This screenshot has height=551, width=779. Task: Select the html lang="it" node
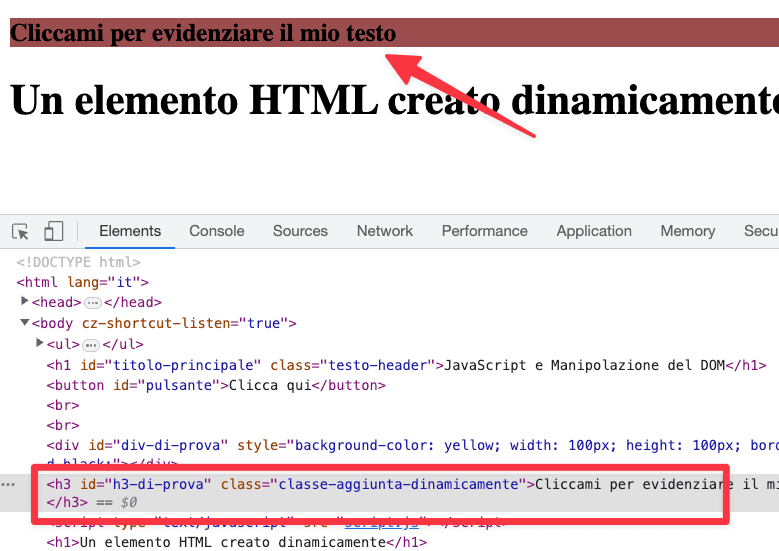click(82, 282)
